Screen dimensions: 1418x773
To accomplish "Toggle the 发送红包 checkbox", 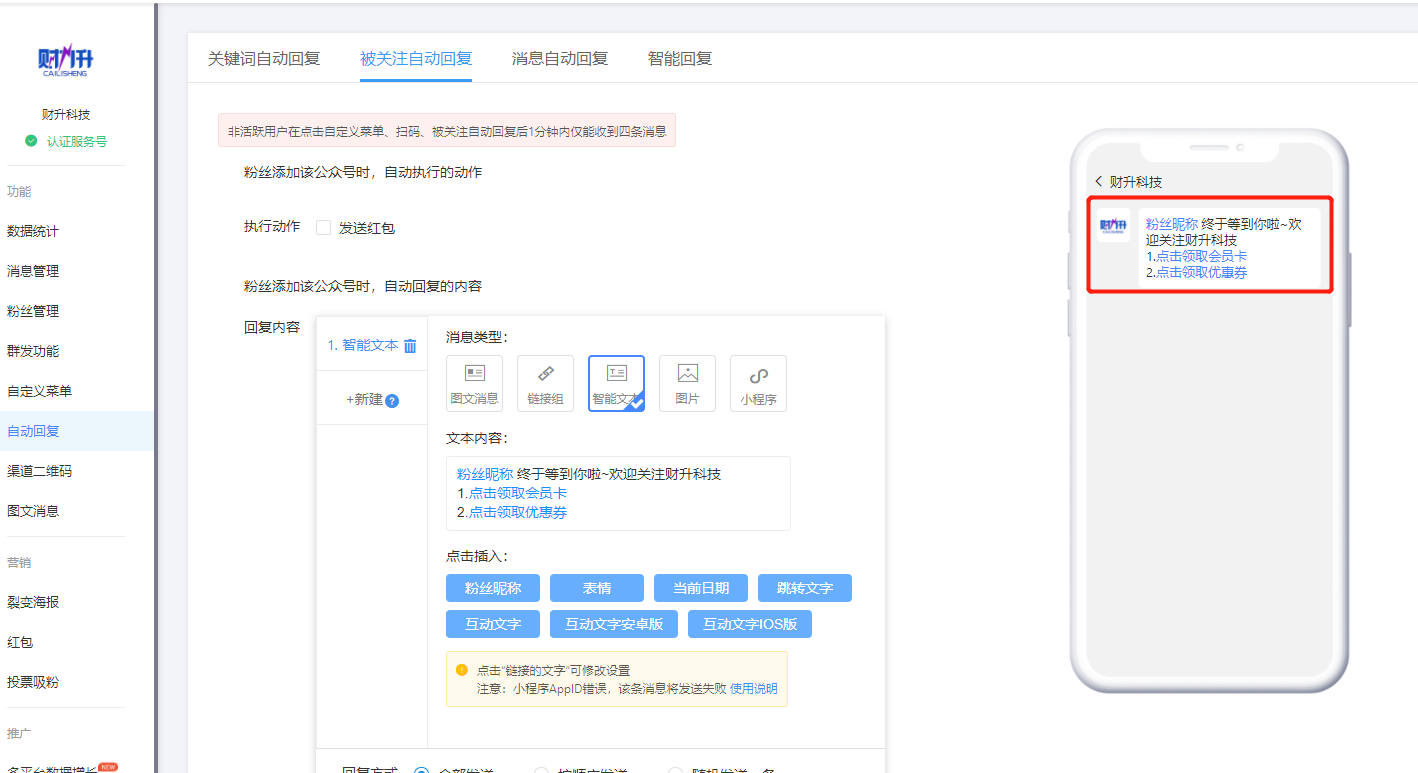I will pos(323,227).
